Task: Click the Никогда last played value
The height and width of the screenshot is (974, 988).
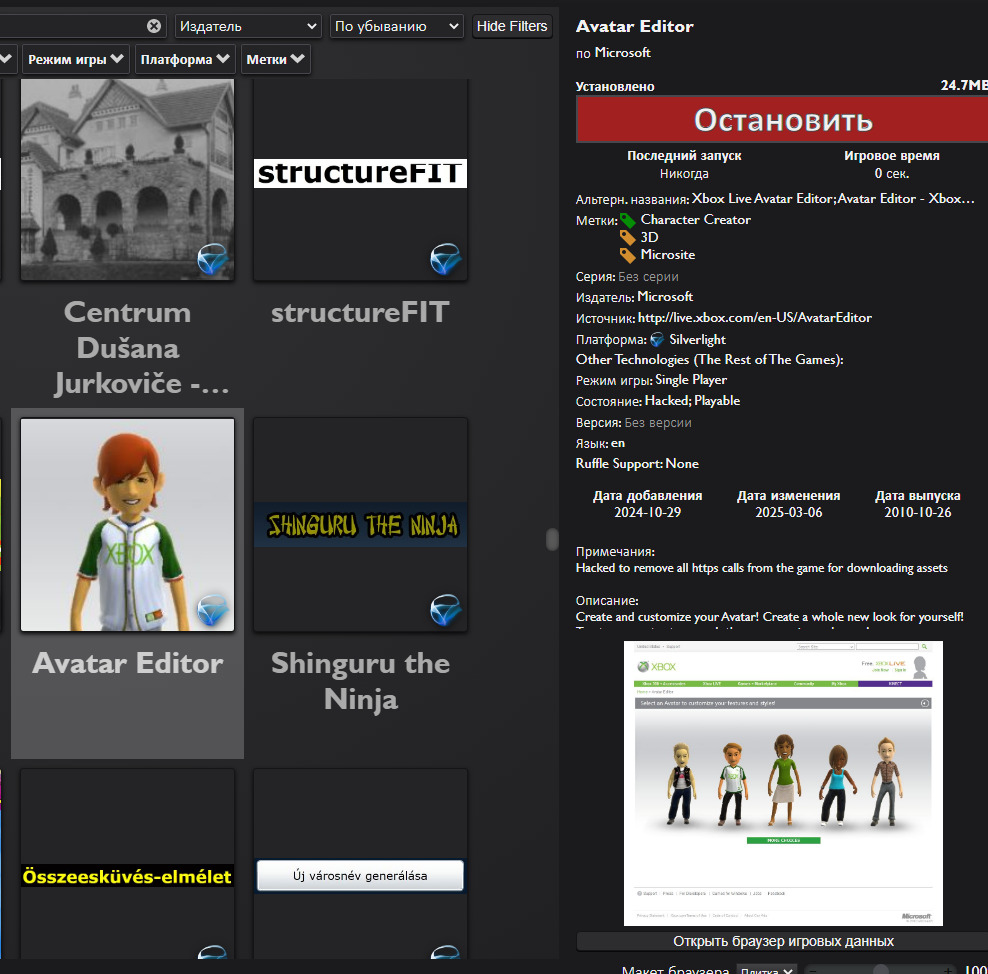Action: click(x=684, y=173)
